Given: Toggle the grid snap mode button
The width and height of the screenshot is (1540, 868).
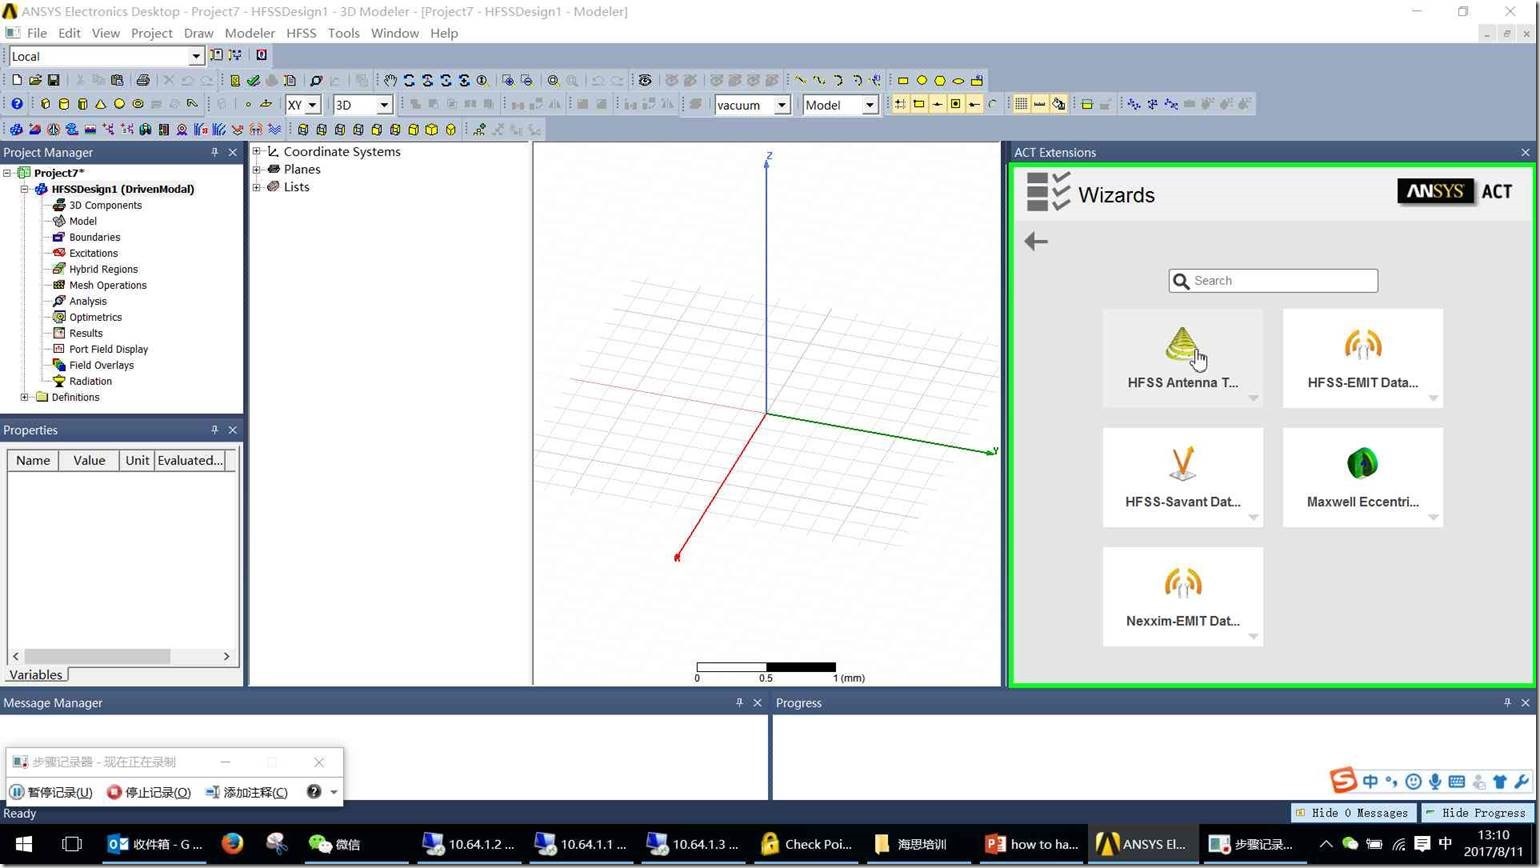Looking at the screenshot, I should click(900, 104).
